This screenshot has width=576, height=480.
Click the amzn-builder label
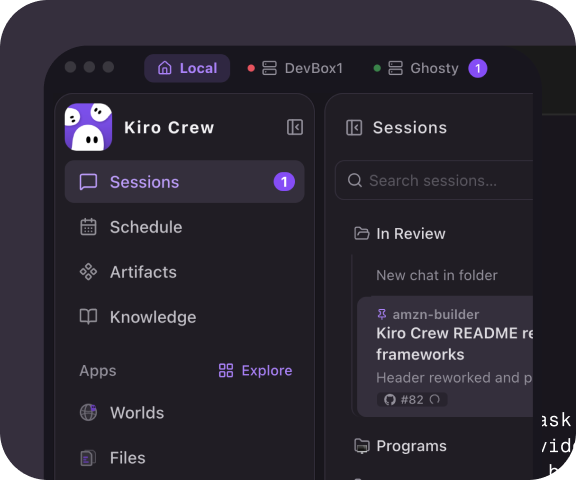click(x=436, y=314)
